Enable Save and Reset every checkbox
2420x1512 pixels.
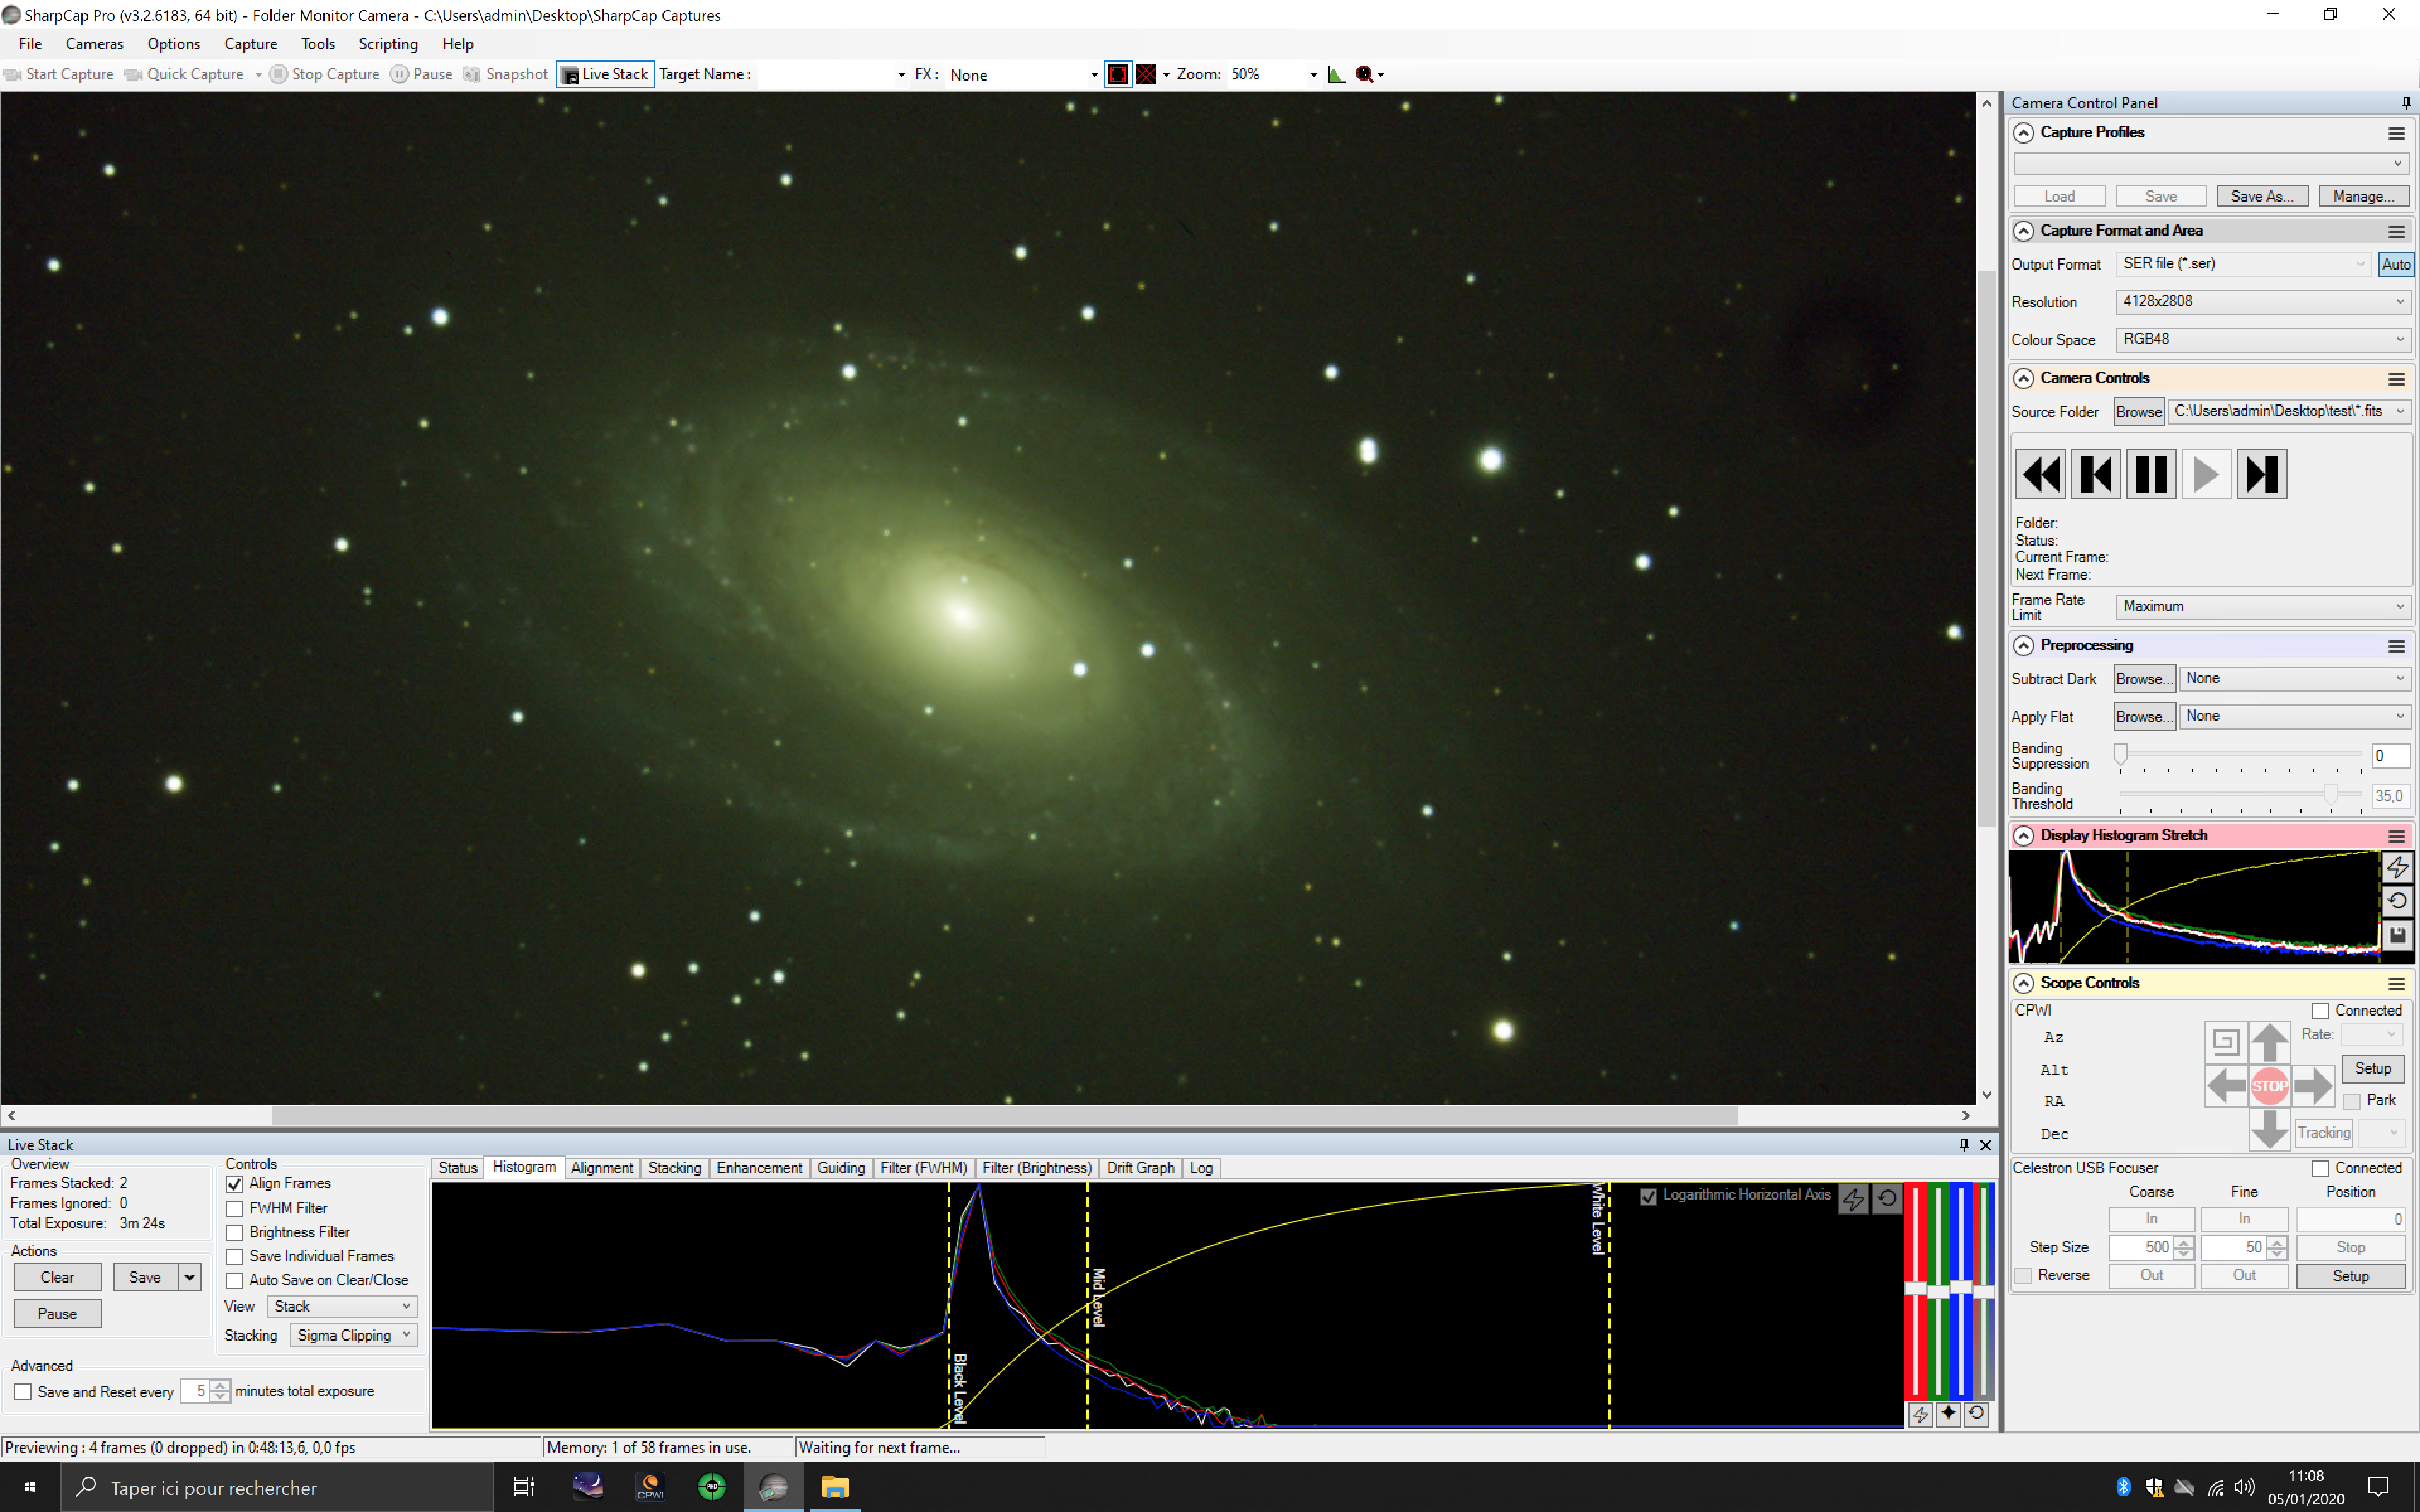click(x=23, y=1392)
